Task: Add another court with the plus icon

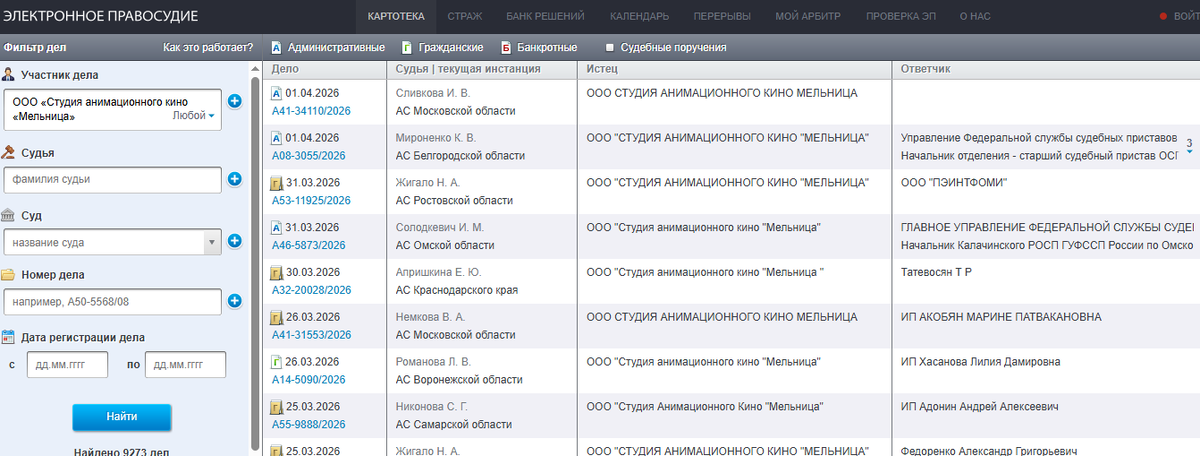Action: (x=235, y=241)
